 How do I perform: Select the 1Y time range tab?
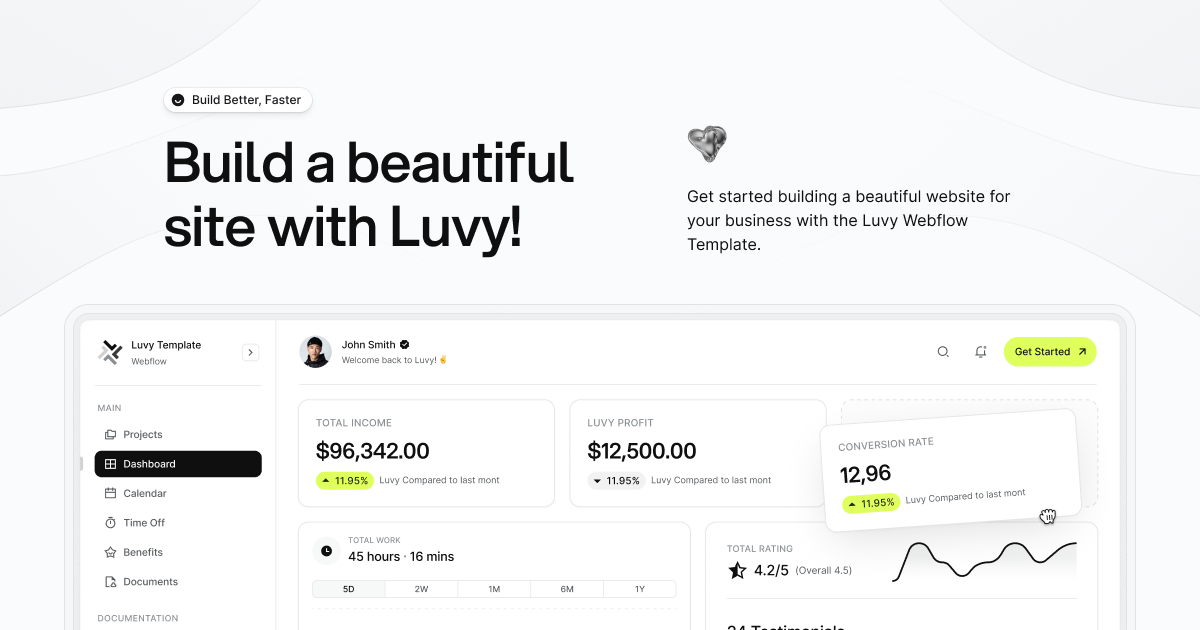[640, 589]
